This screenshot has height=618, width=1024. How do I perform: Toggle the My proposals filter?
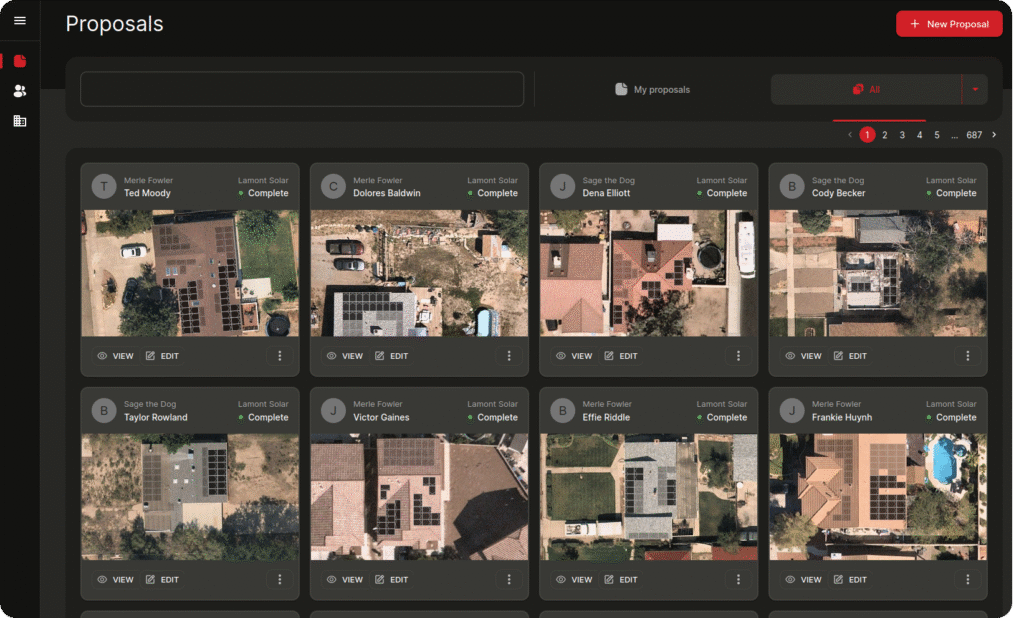coord(652,89)
